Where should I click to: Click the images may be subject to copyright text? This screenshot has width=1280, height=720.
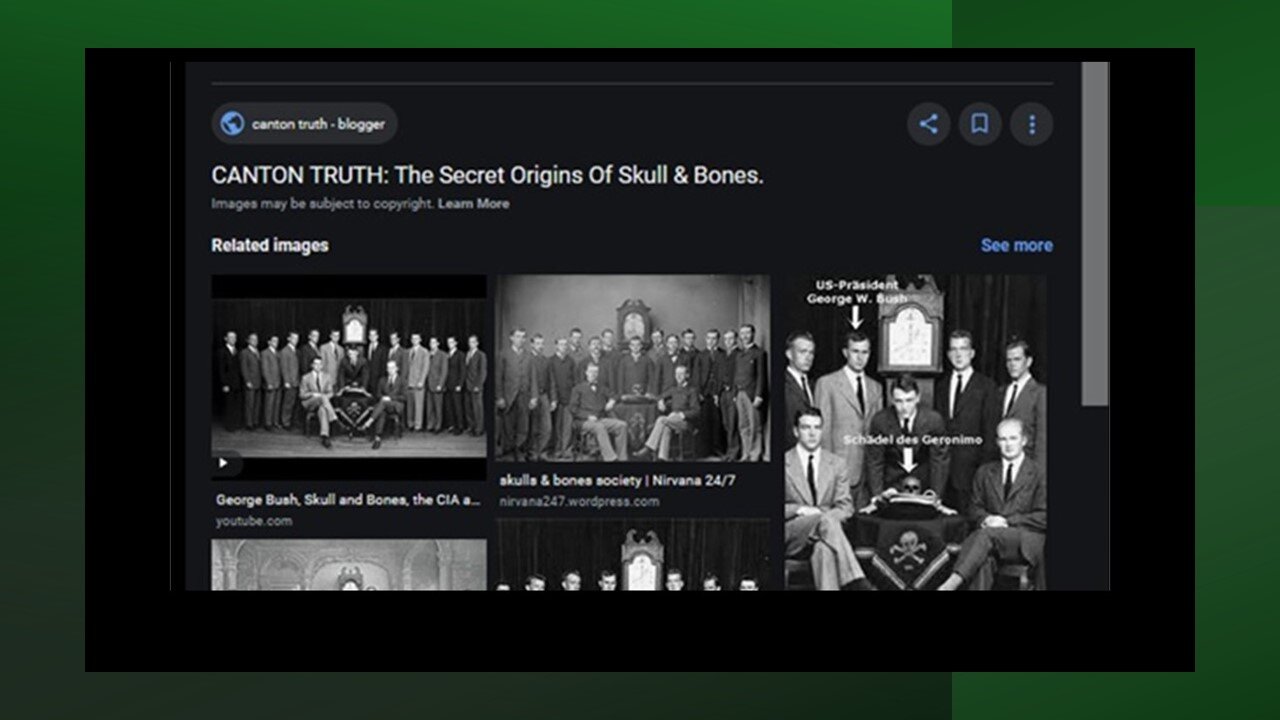pyautogui.click(x=322, y=203)
